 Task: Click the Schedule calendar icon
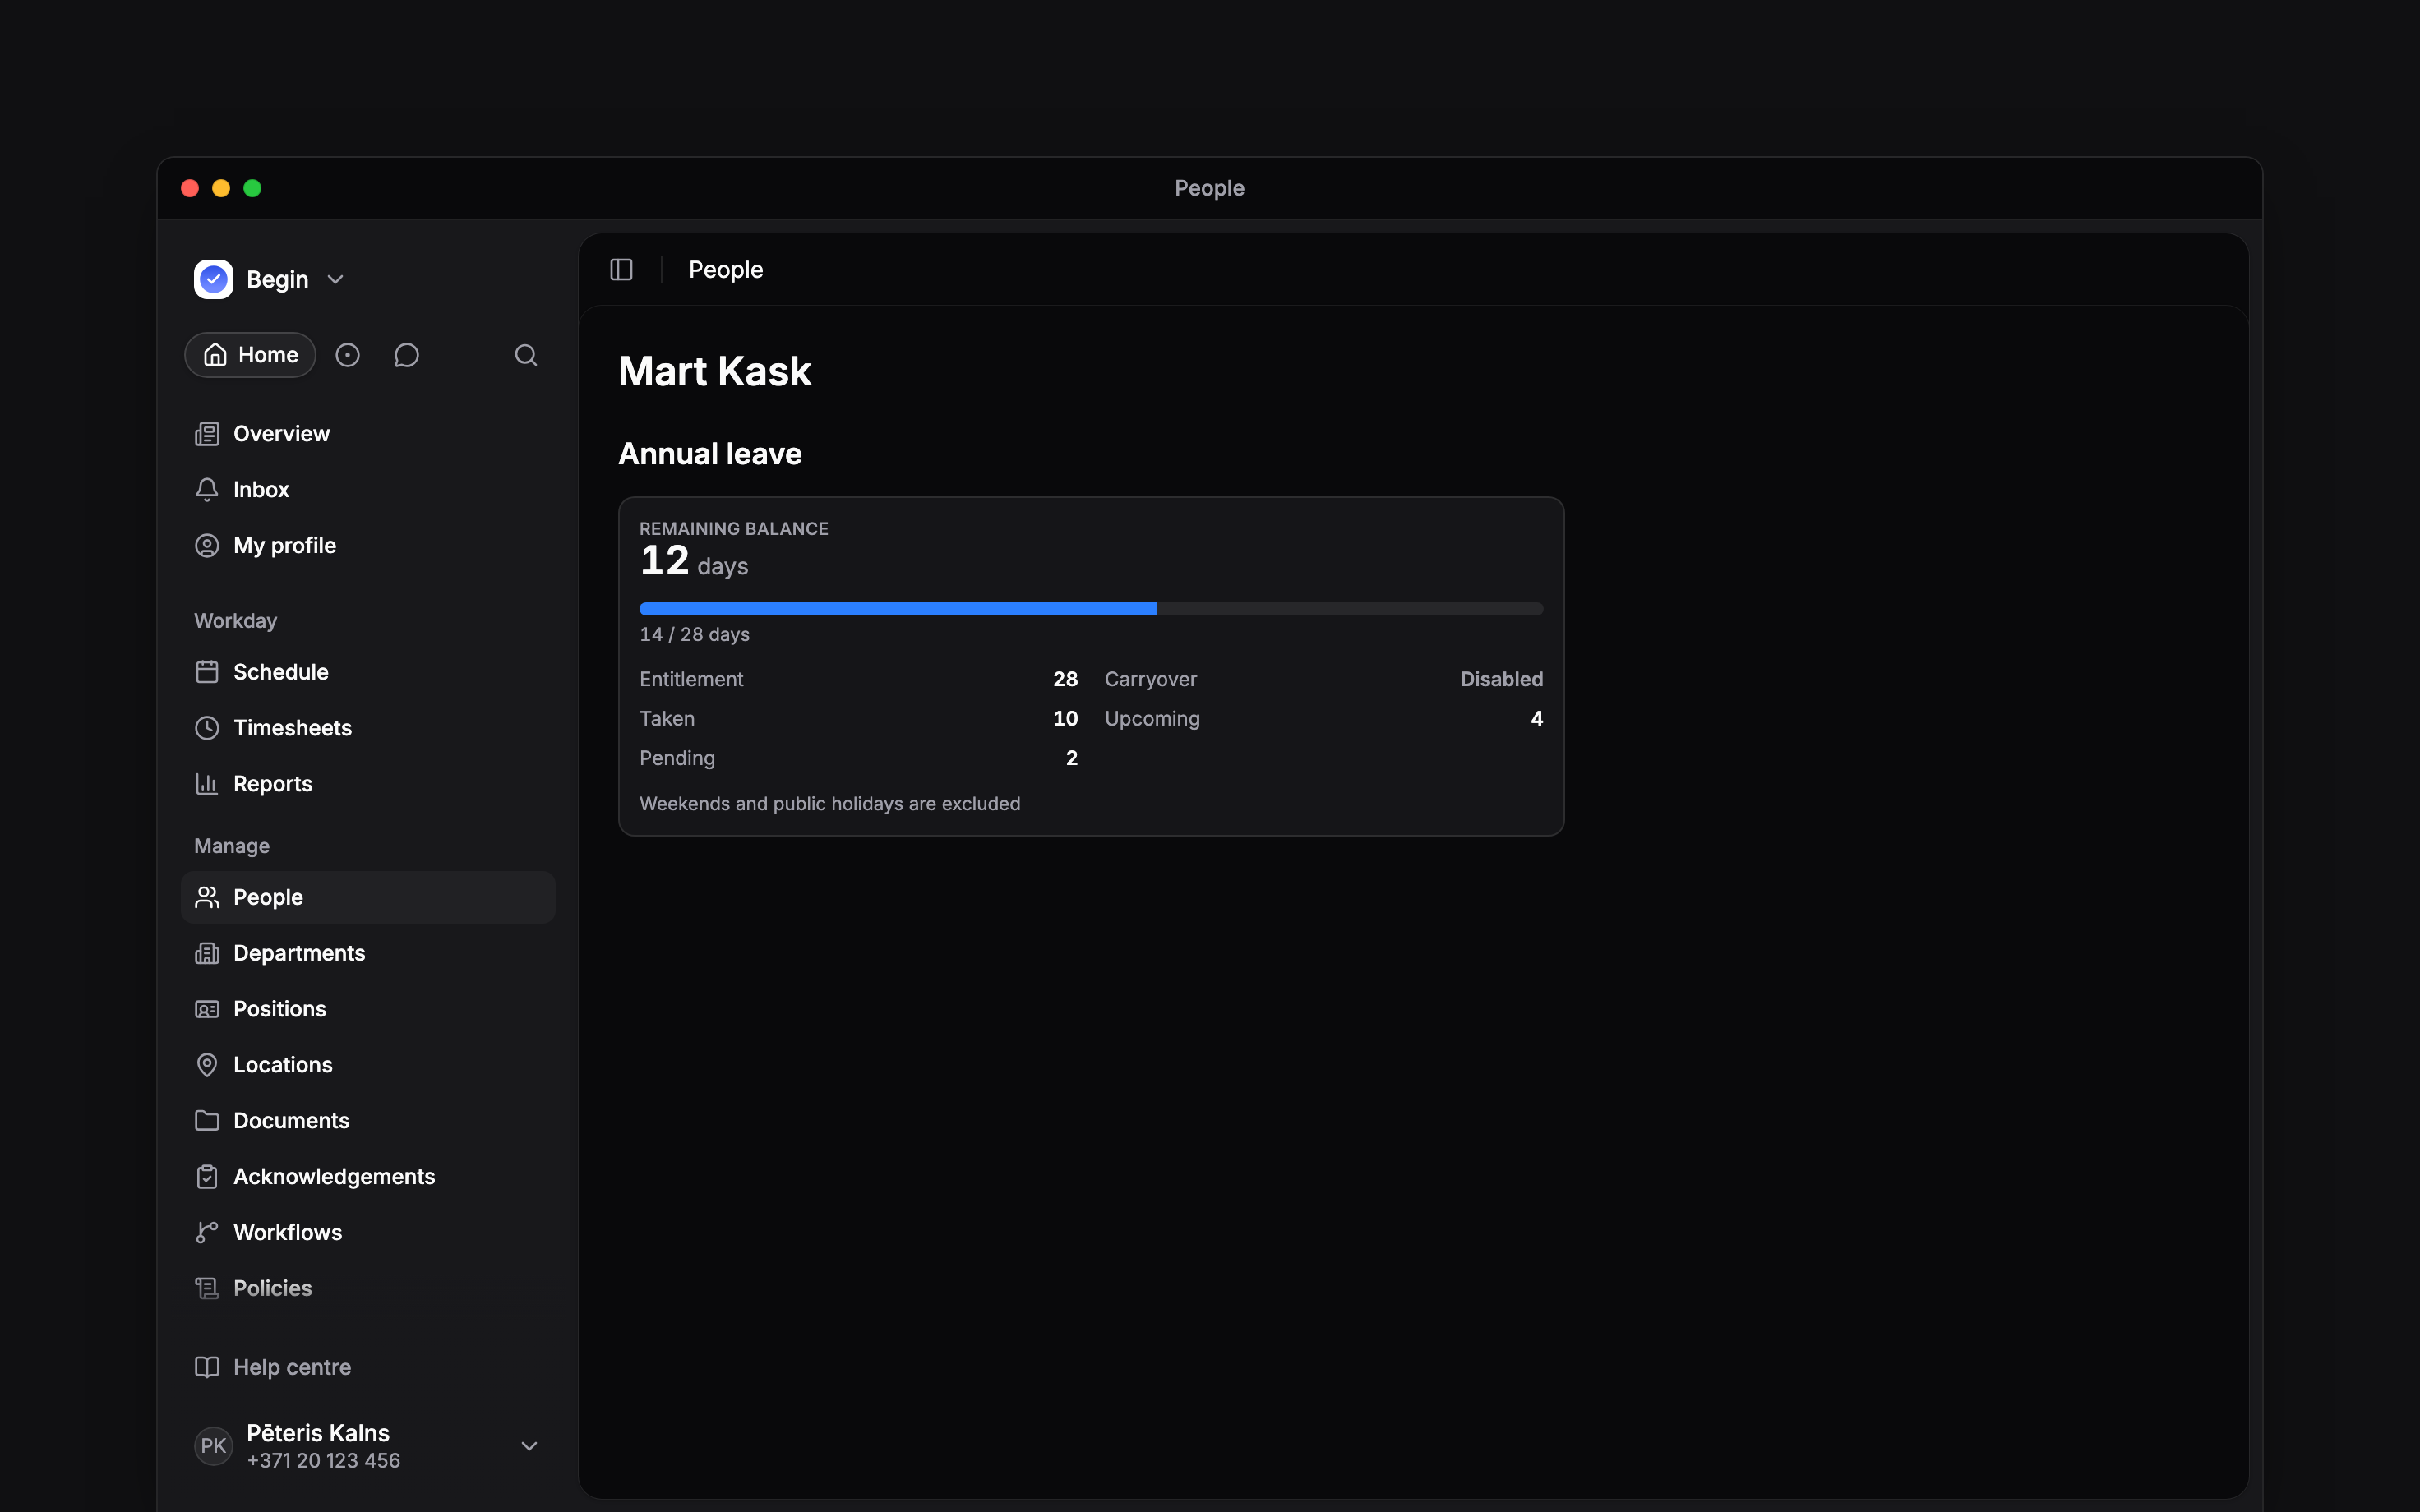(207, 672)
